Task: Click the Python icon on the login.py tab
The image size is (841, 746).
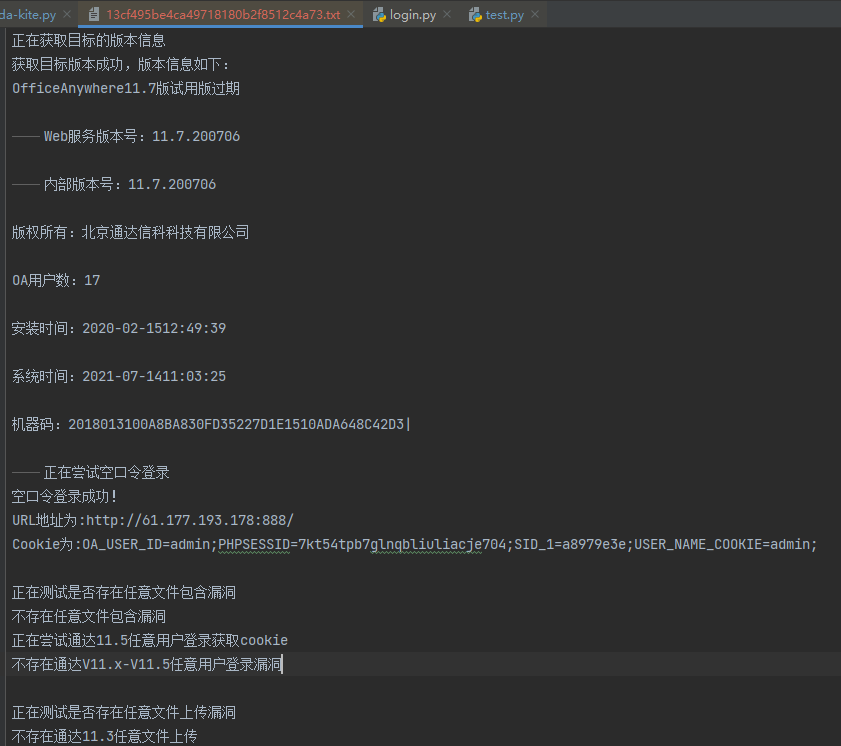Action: 379,14
